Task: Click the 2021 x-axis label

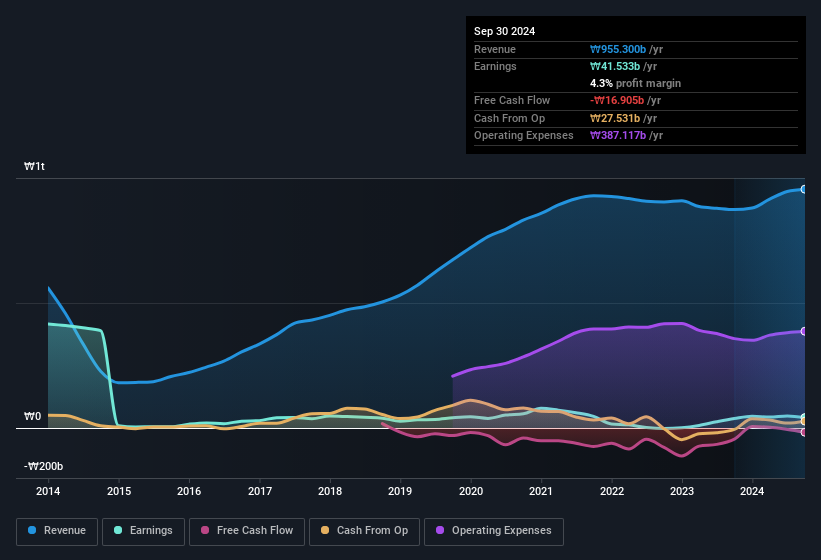Action: click(541, 491)
